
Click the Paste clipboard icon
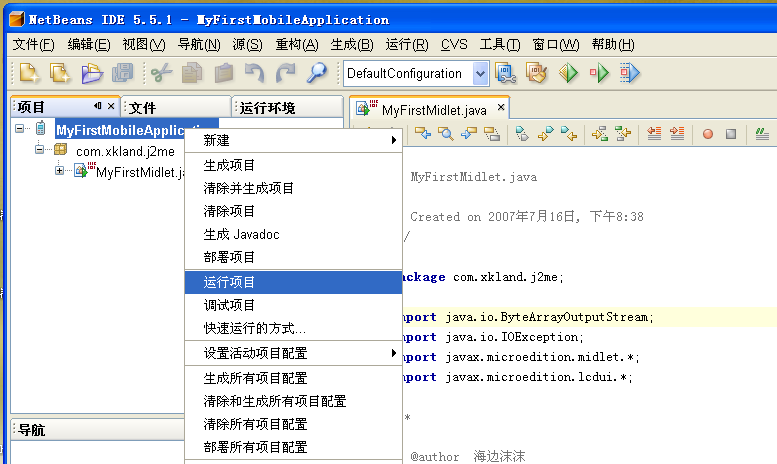point(224,73)
